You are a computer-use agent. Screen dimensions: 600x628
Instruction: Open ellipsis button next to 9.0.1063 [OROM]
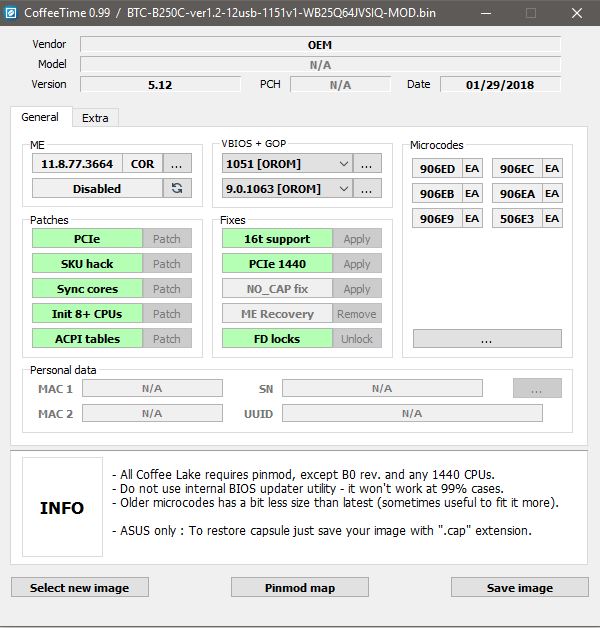[367, 189]
